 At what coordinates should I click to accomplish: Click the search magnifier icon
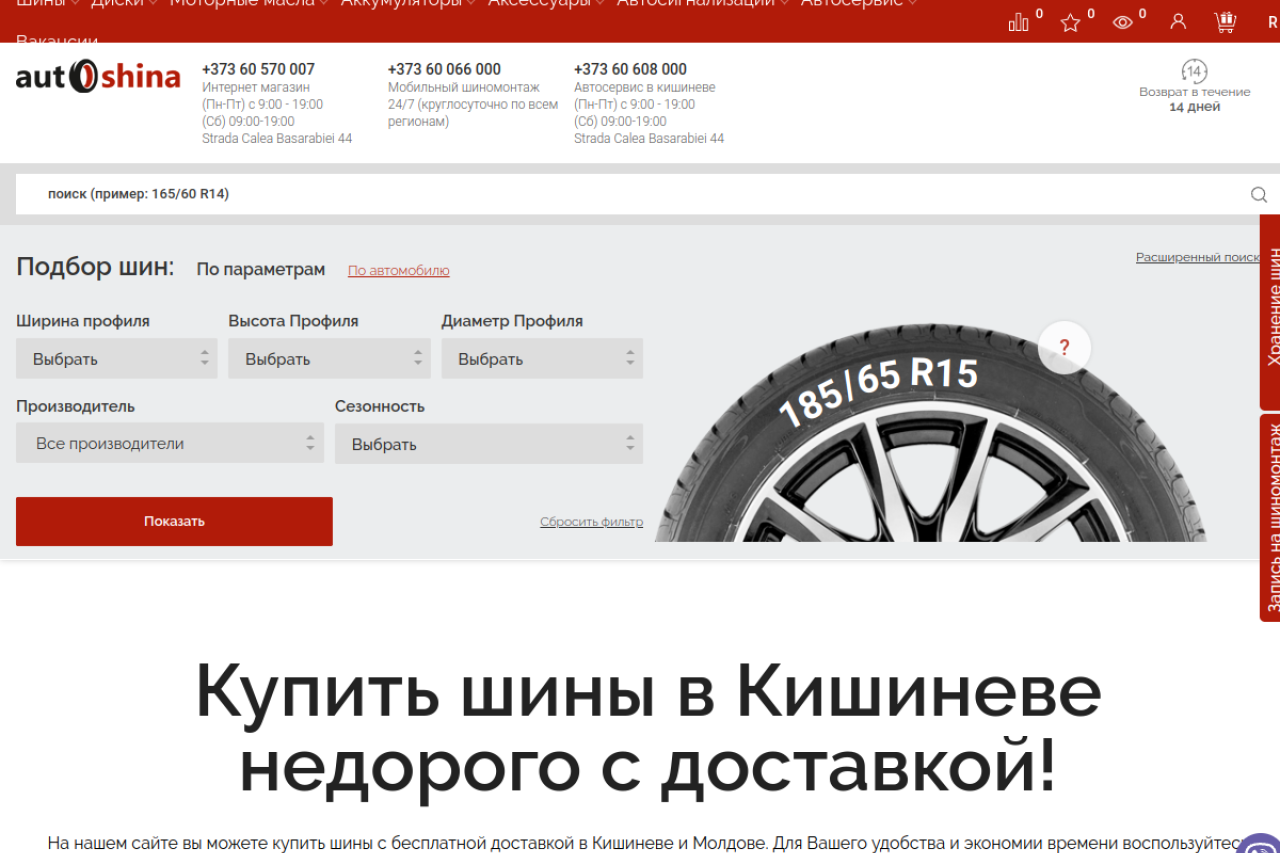[1259, 194]
